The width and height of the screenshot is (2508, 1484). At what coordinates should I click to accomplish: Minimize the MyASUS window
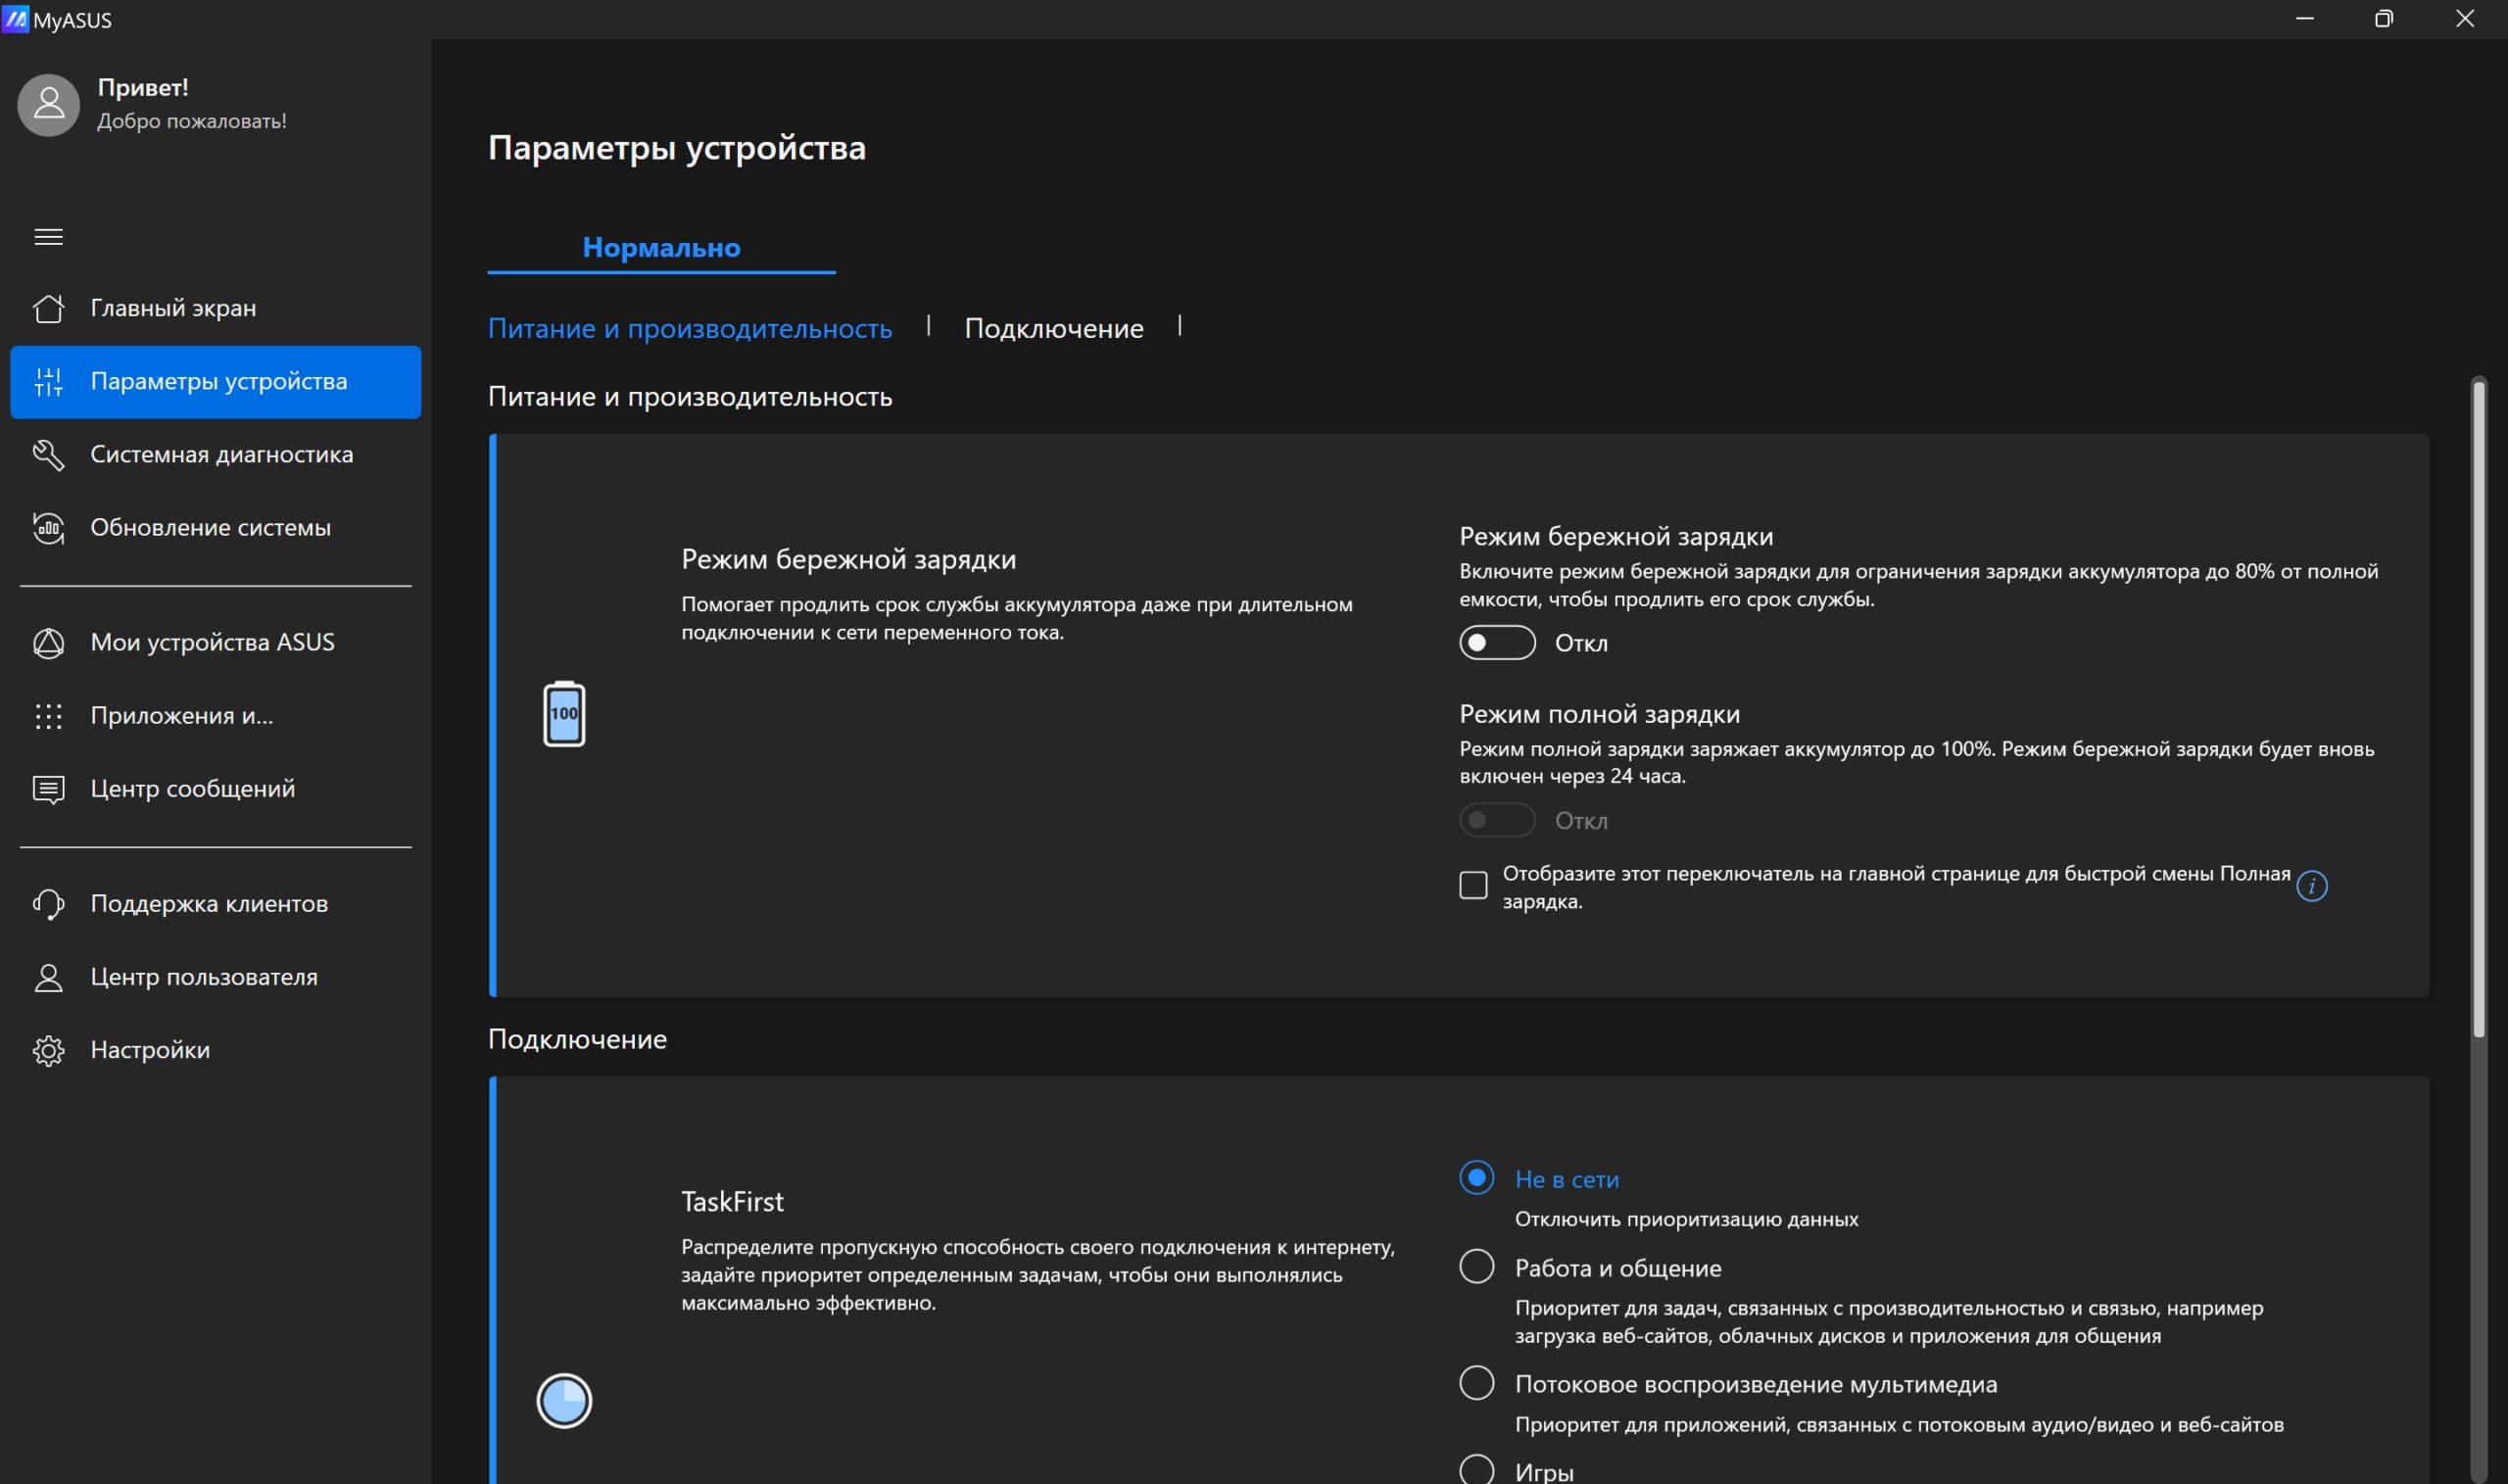tap(2304, 19)
